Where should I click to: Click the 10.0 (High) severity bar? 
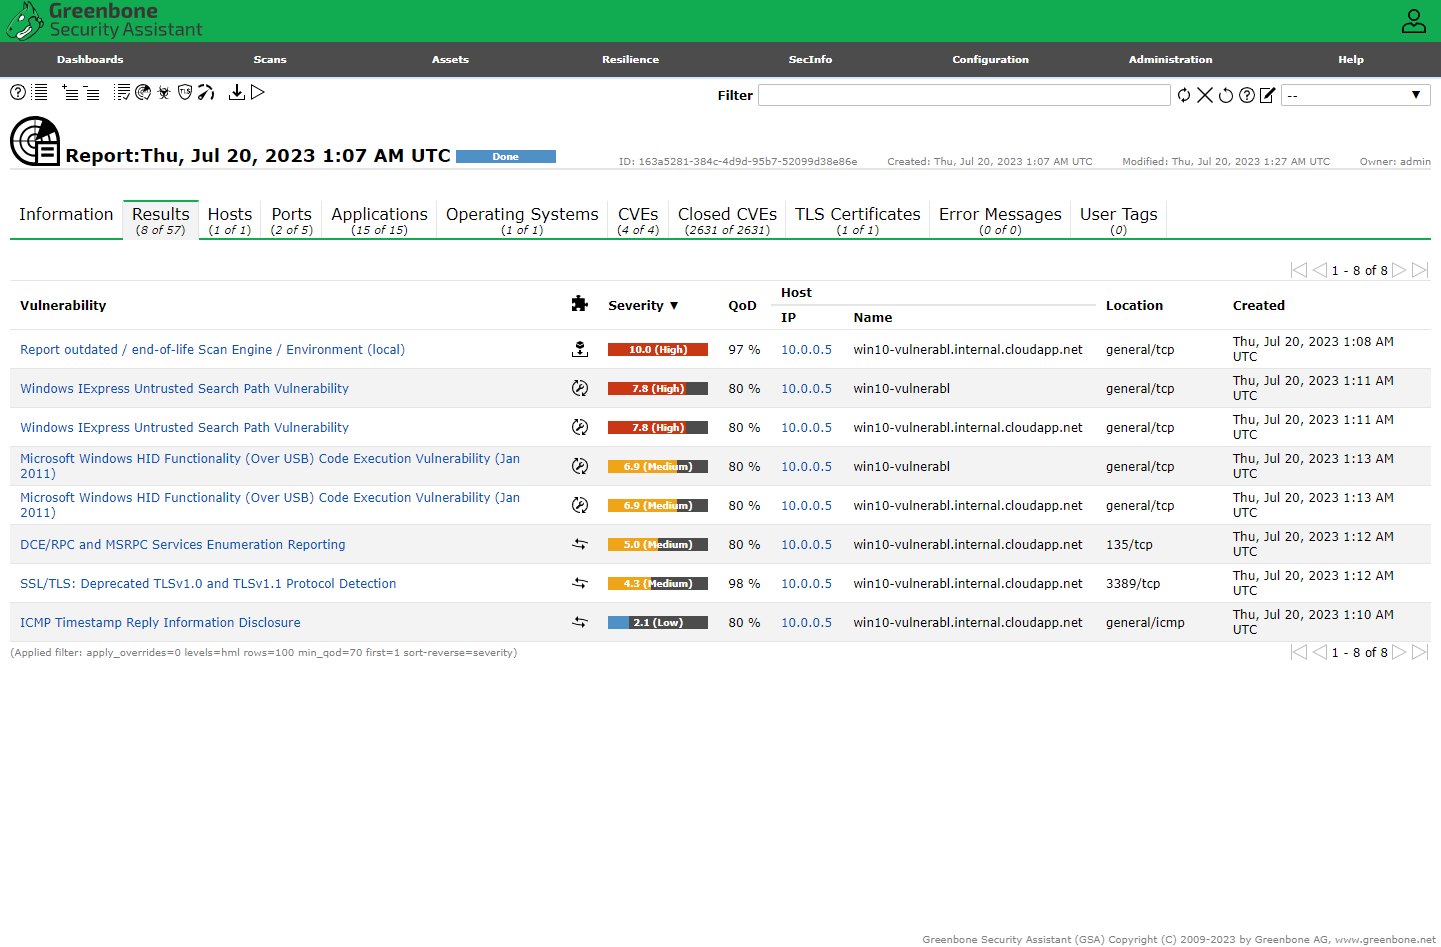pyautogui.click(x=658, y=349)
